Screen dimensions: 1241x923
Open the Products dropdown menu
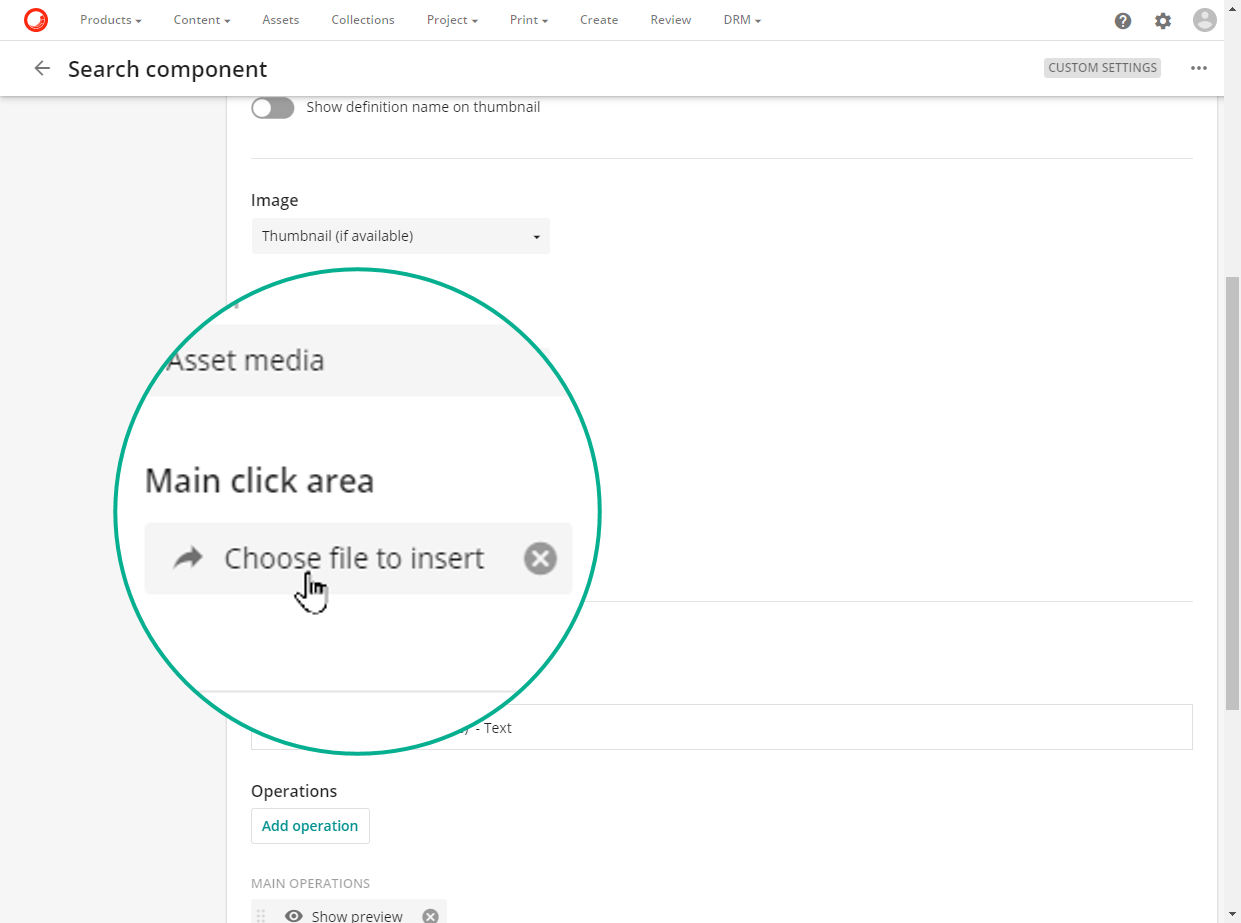pyautogui.click(x=110, y=20)
